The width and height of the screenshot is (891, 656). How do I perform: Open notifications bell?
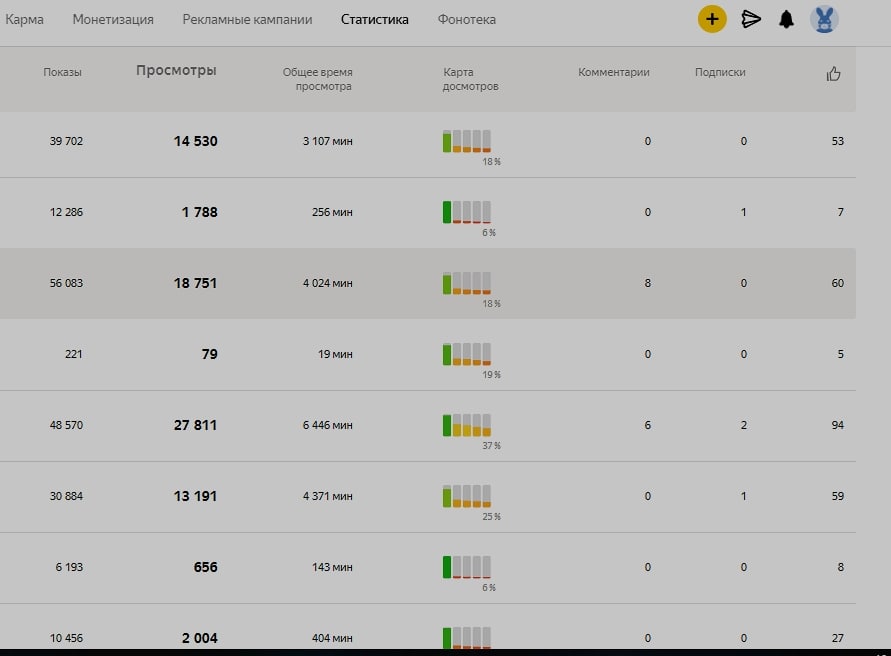click(786, 19)
